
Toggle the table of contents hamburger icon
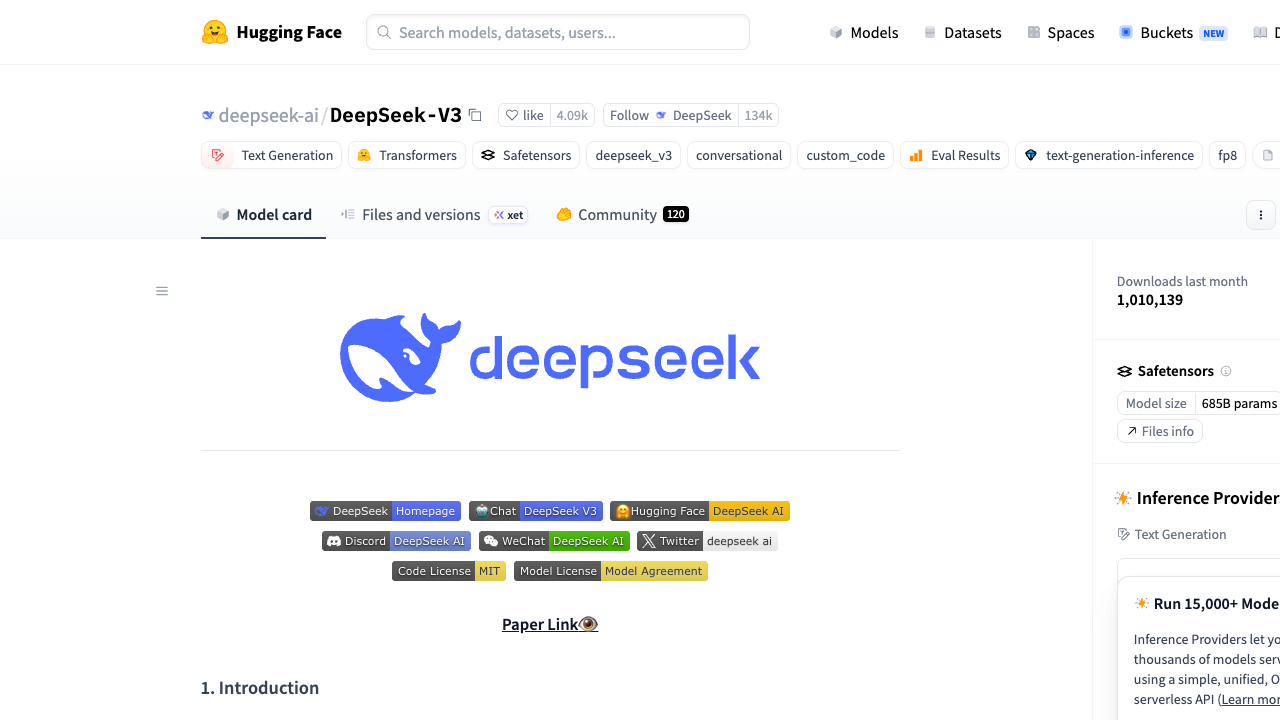point(162,291)
